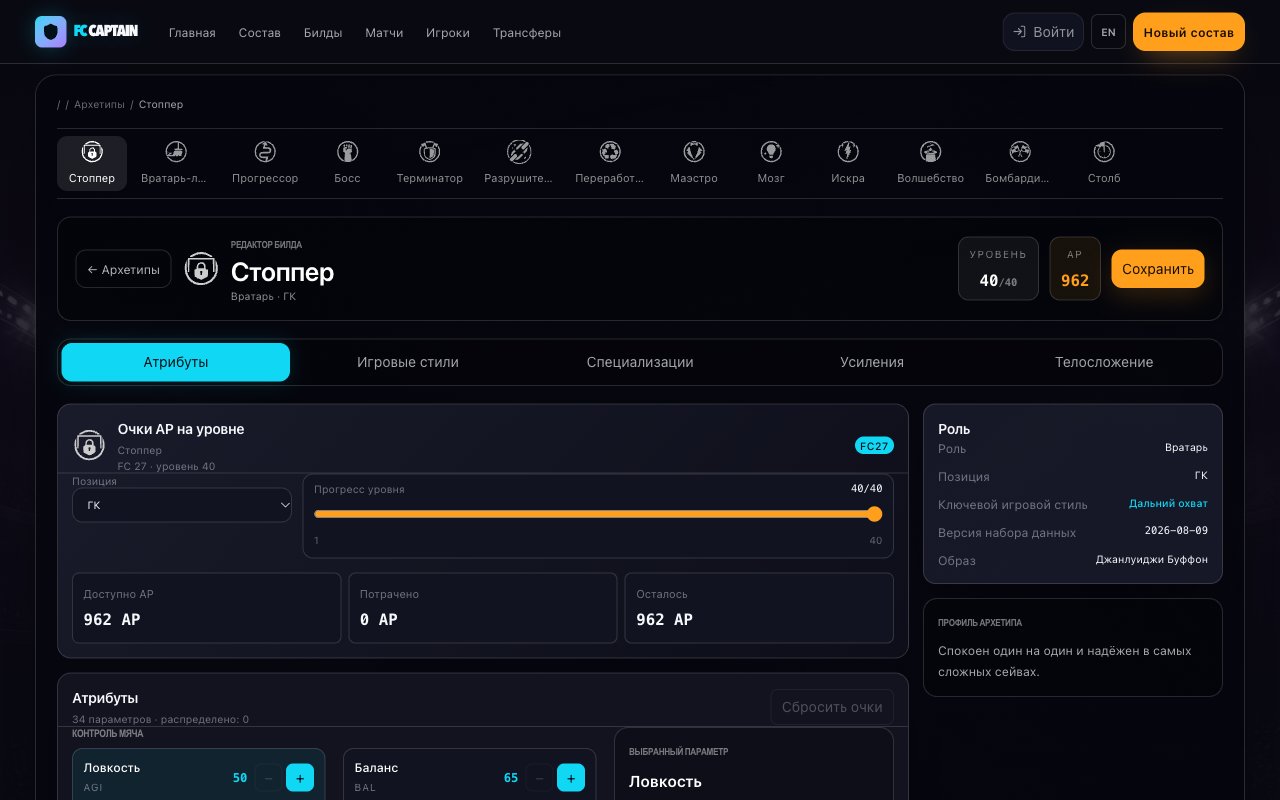Click the Архетипы breadcrumb link
Viewport: 1280px width, 800px height.
pos(99,105)
